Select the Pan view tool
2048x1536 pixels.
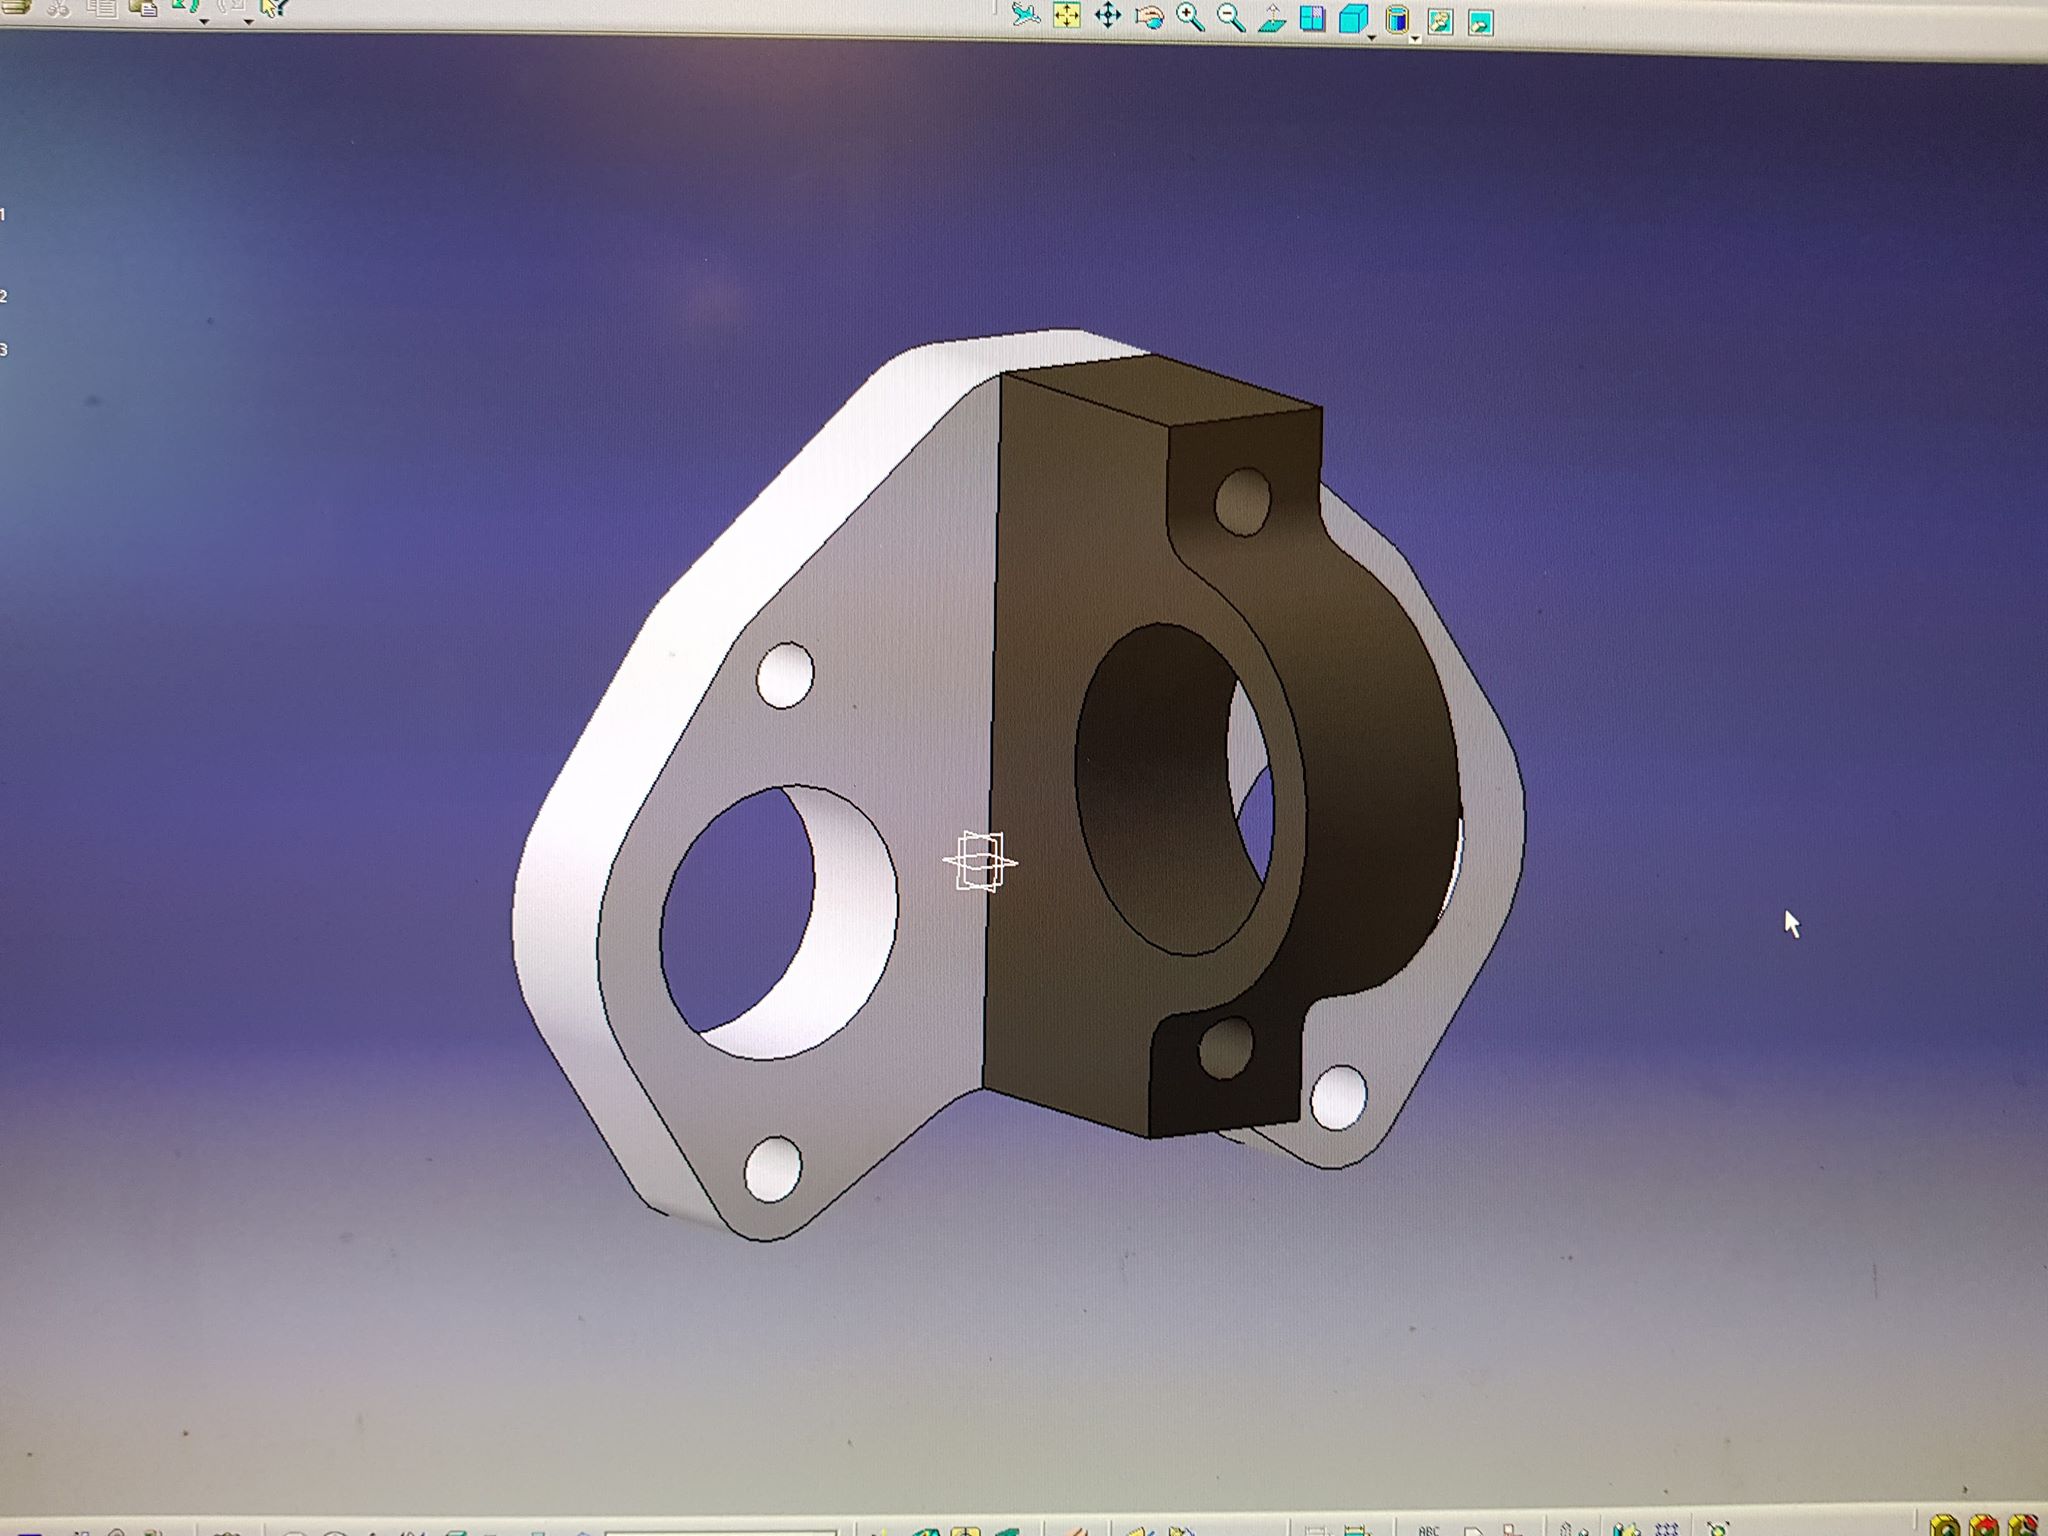click(x=1108, y=16)
